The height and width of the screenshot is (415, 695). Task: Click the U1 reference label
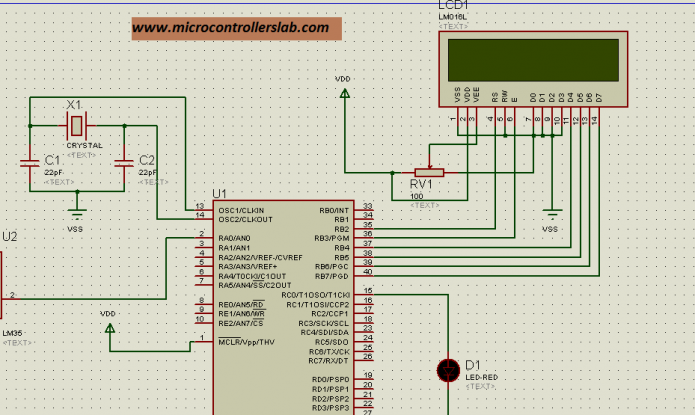tap(219, 194)
